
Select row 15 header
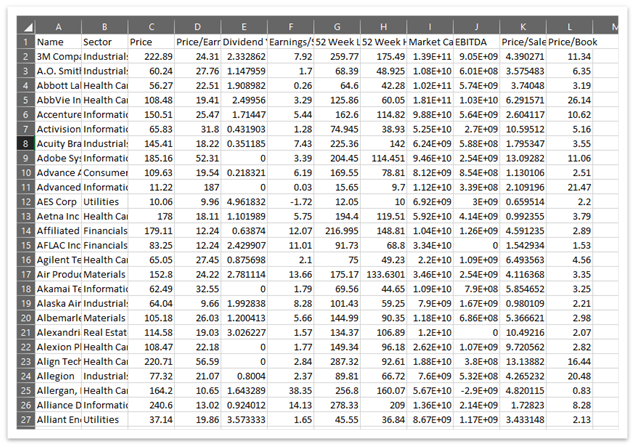click(x=26, y=246)
